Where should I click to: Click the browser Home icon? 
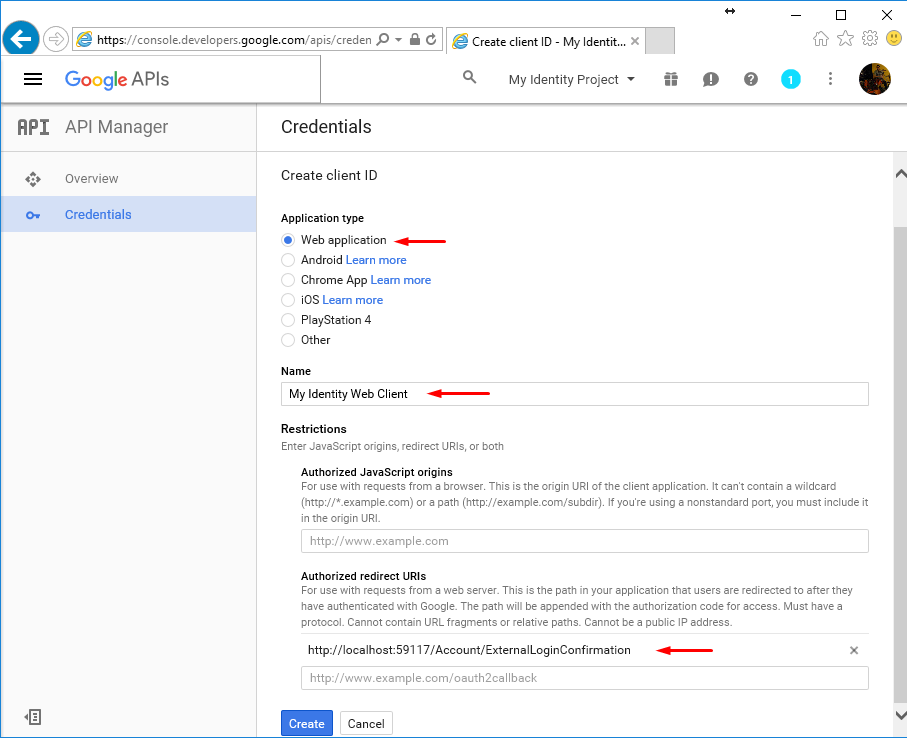pyautogui.click(x=820, y=39)
